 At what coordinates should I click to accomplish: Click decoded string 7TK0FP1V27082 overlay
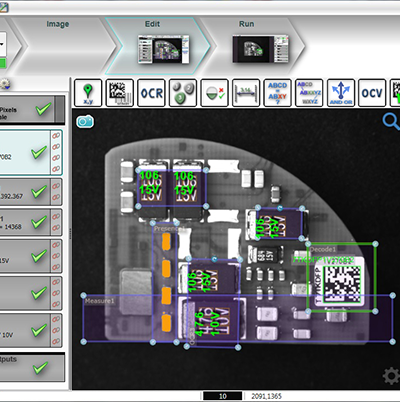[323, 260]
